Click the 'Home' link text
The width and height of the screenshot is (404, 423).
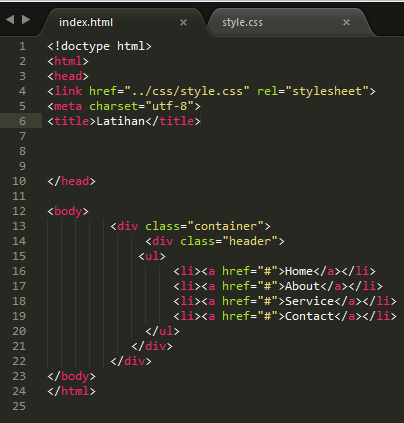tap(299, 271)
